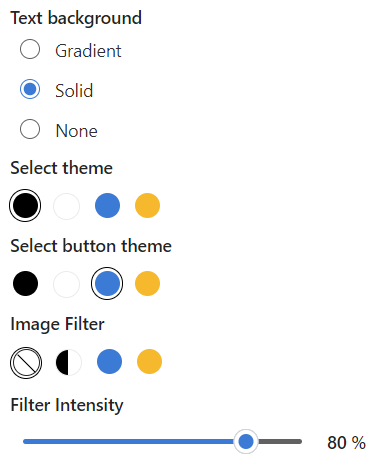
Task: Choose the black button theme swatch
Action: point(25,284)
